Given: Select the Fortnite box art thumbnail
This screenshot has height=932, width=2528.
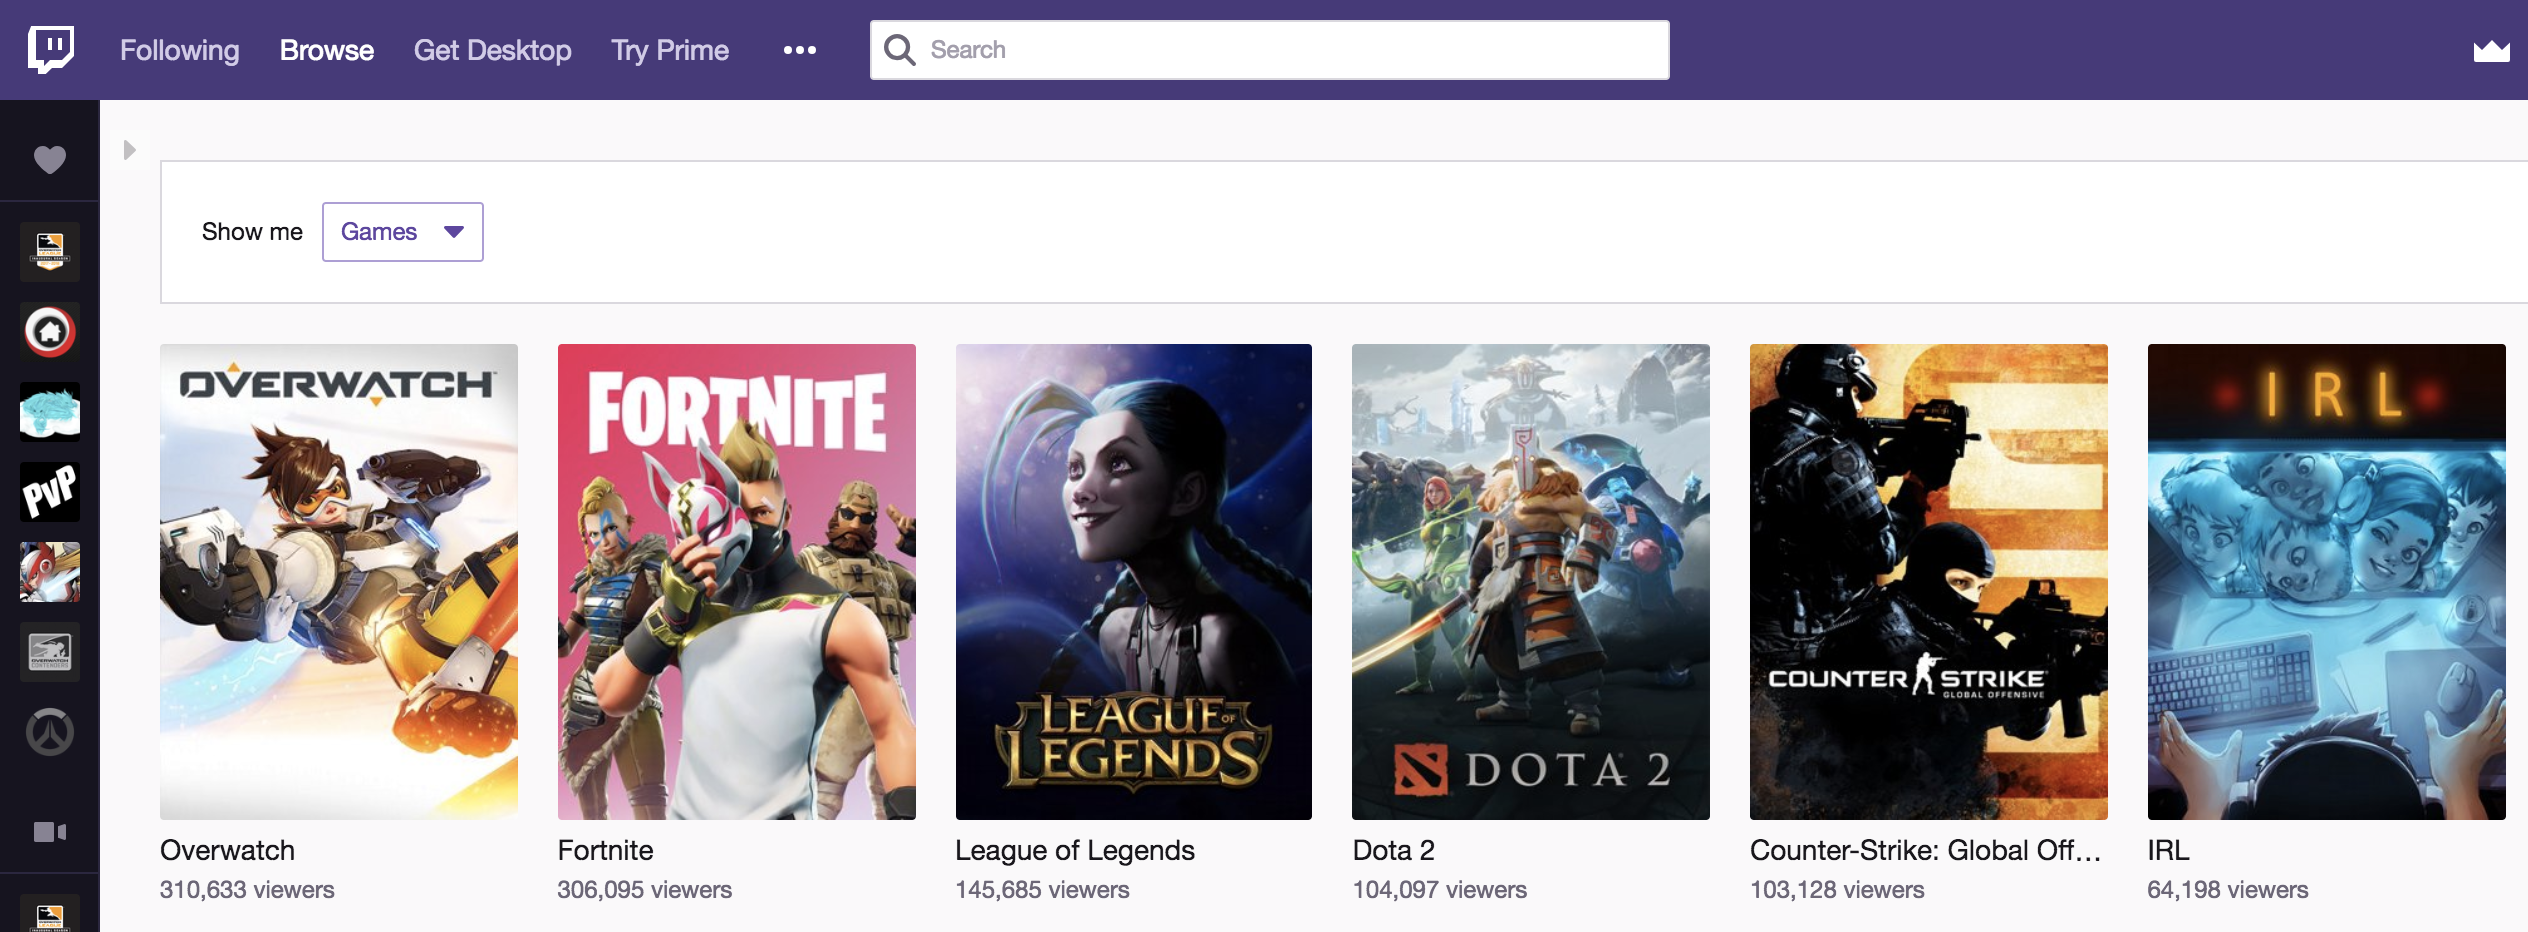Looking at the screenshot, I should [x=737, y=582].
